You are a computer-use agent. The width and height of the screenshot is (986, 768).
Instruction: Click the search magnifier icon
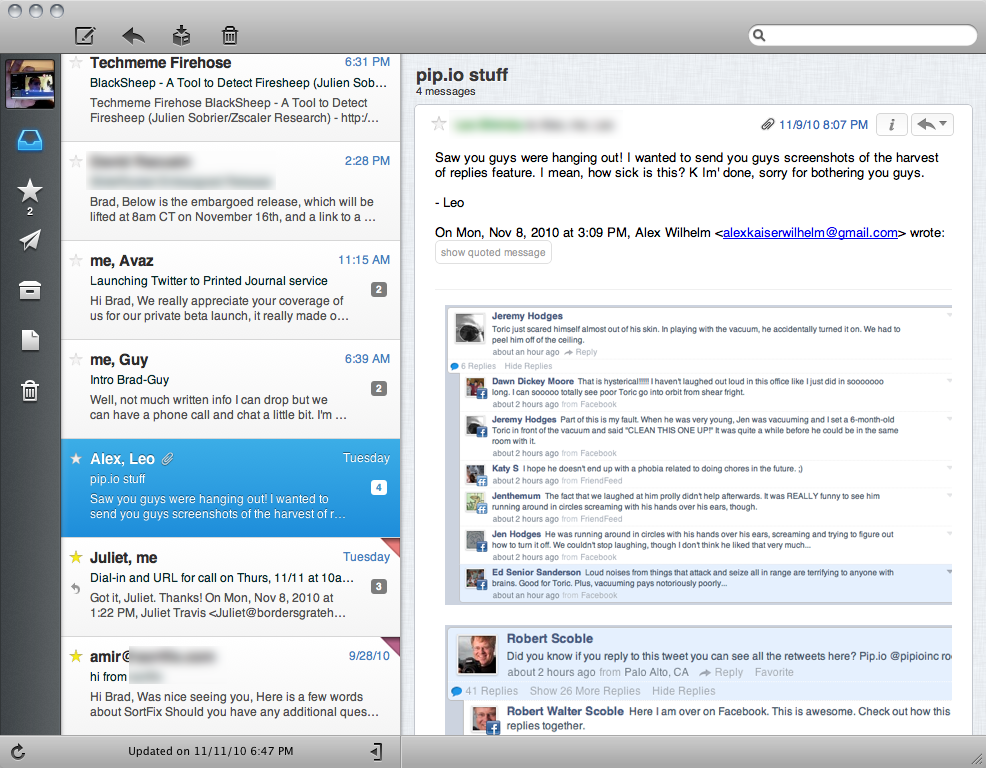[760, 35]
